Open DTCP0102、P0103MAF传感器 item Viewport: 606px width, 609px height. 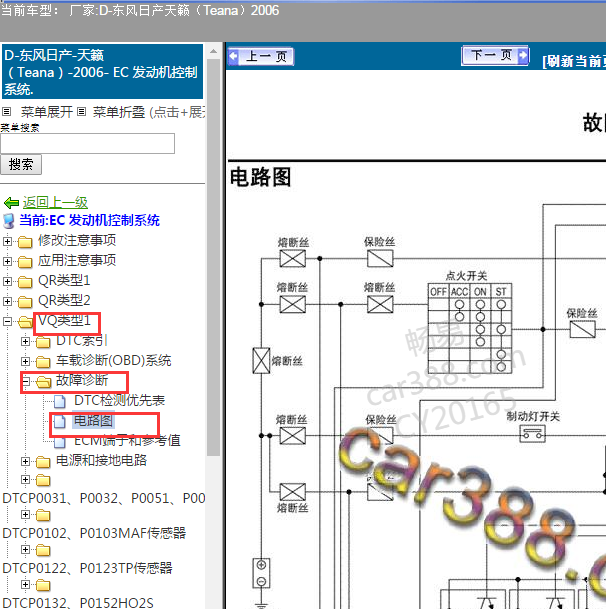(x=94, y=533)
